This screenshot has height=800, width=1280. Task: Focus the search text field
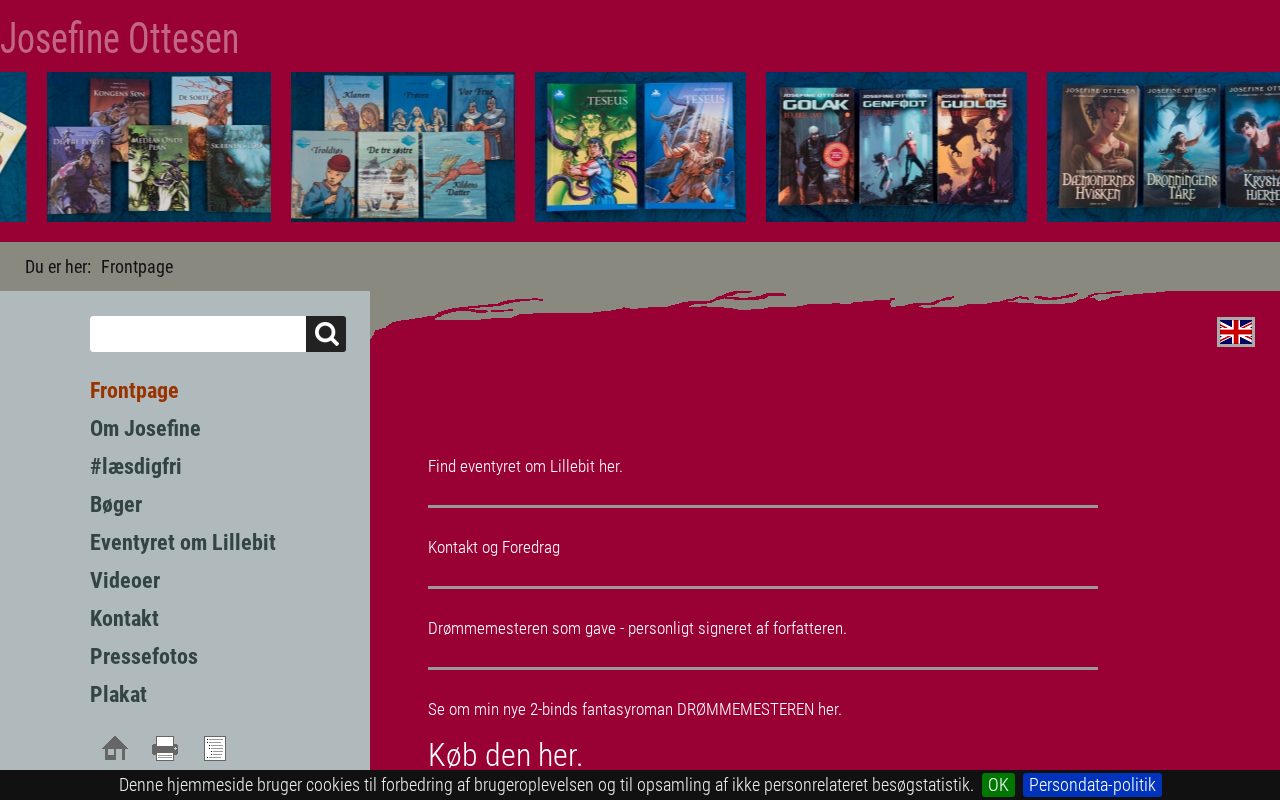[x=198, y=334]
